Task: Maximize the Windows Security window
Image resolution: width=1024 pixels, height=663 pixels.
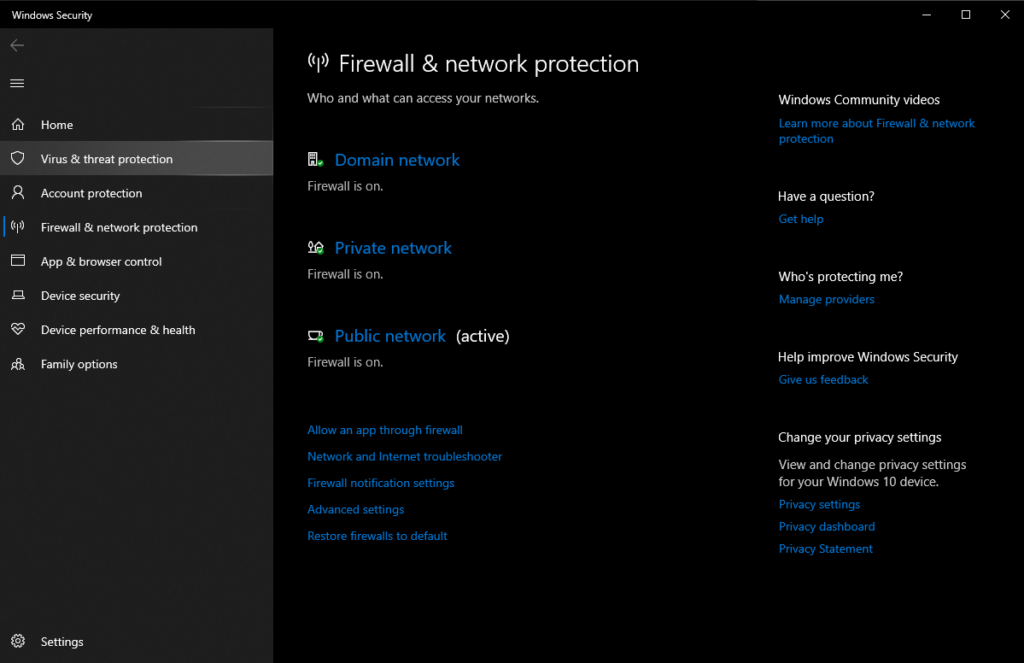Action: (965, 14)
